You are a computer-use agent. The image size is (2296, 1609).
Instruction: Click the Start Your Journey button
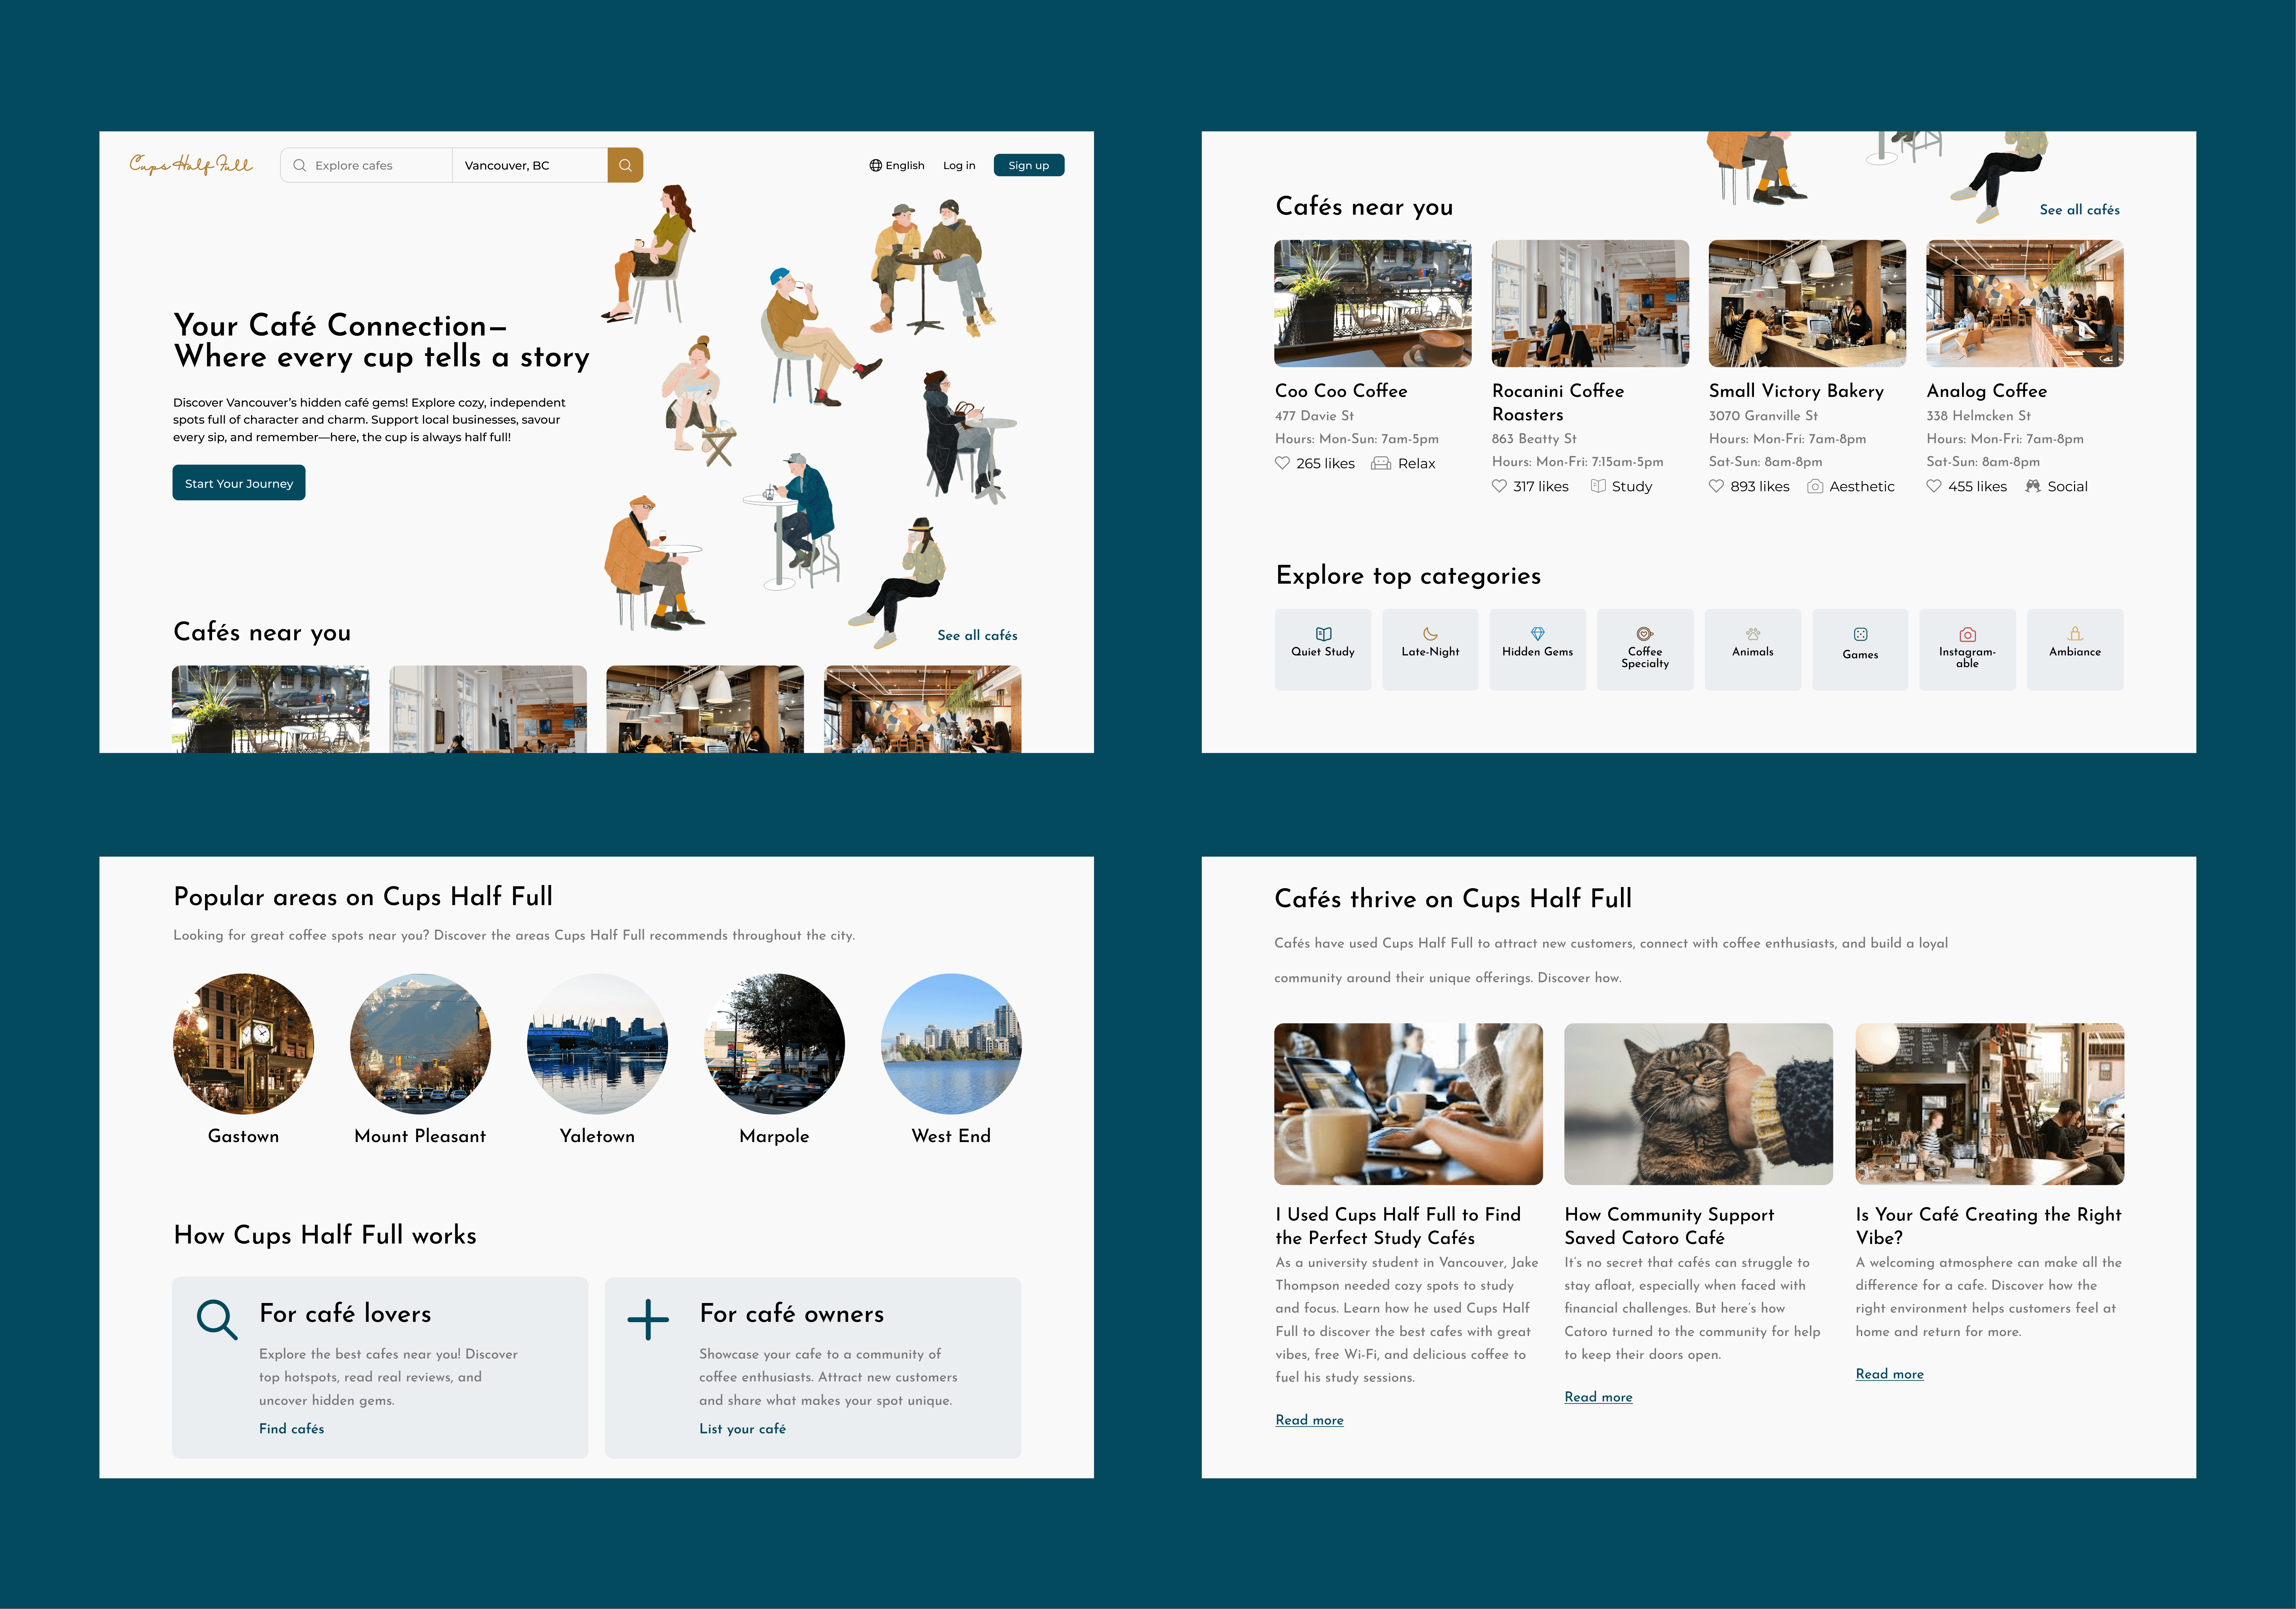239,483
